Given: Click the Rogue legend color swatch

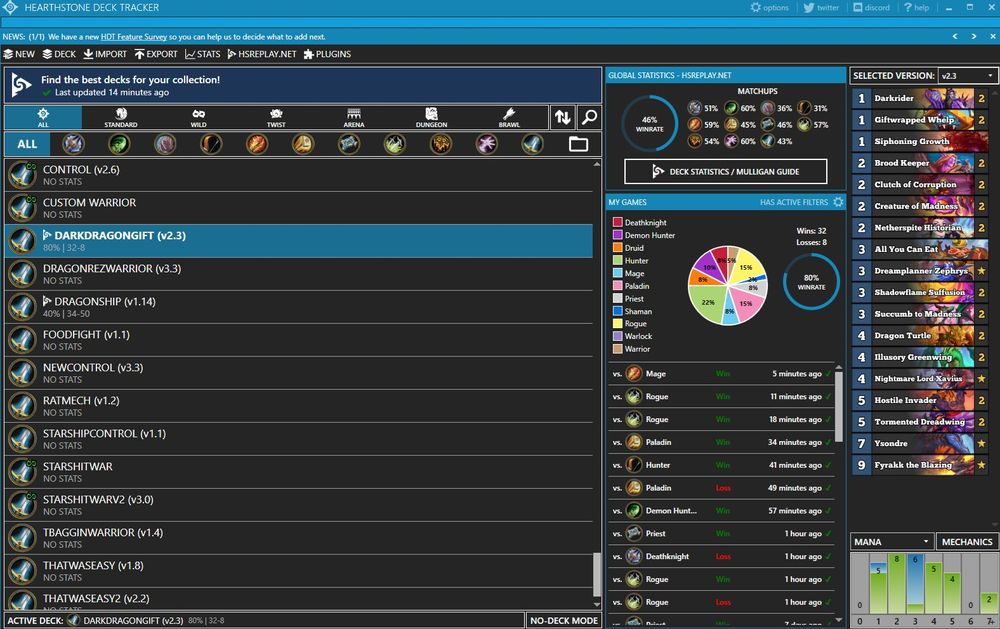Looking at the screenshot, I should [x=617, y=323].
